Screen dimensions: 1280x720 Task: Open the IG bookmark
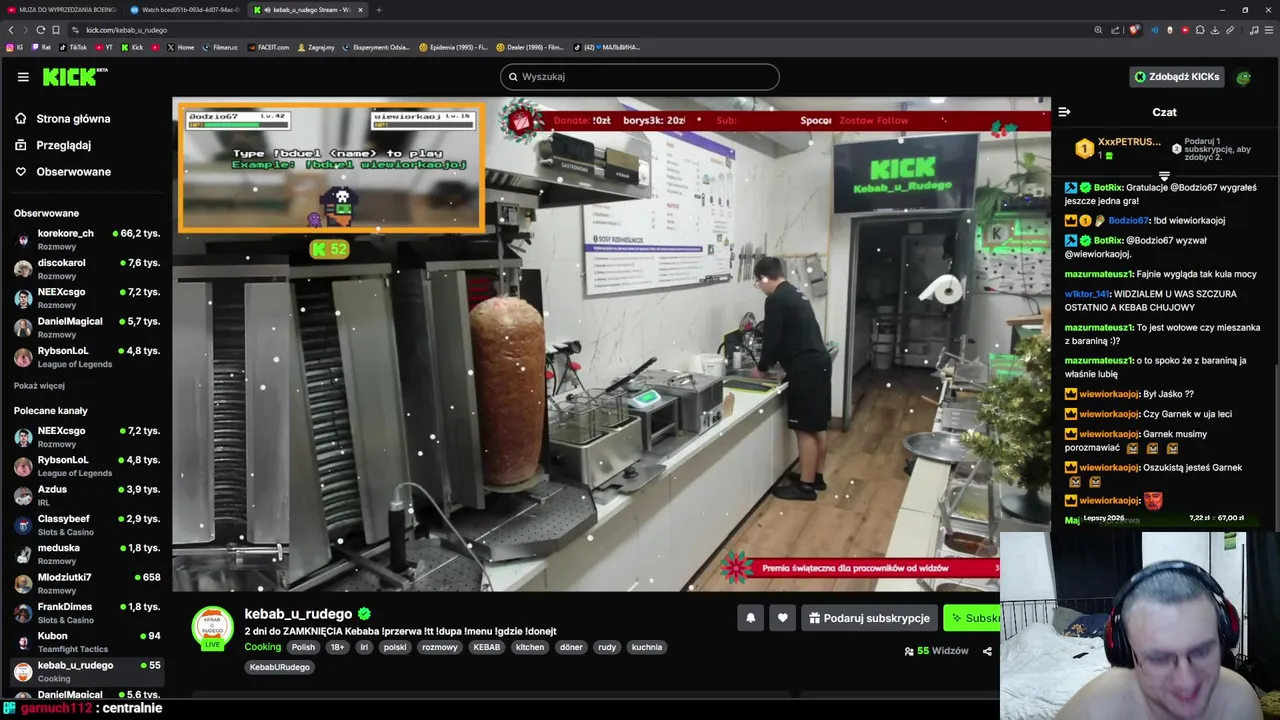coord(15,47)
